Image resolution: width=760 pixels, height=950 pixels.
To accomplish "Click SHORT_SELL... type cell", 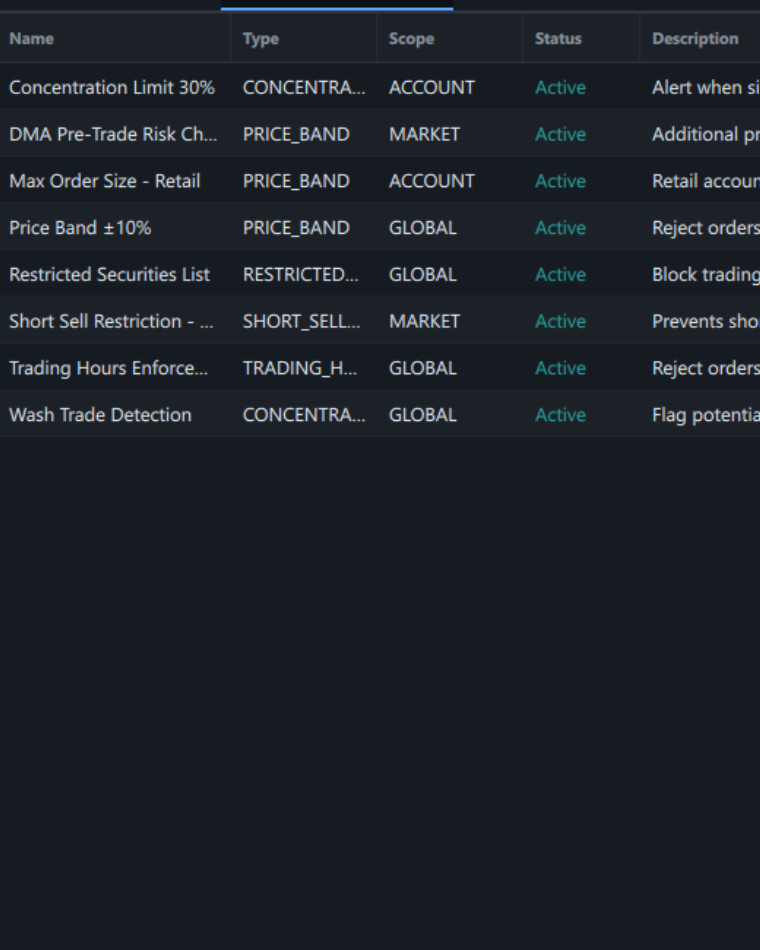I will 301,321.
